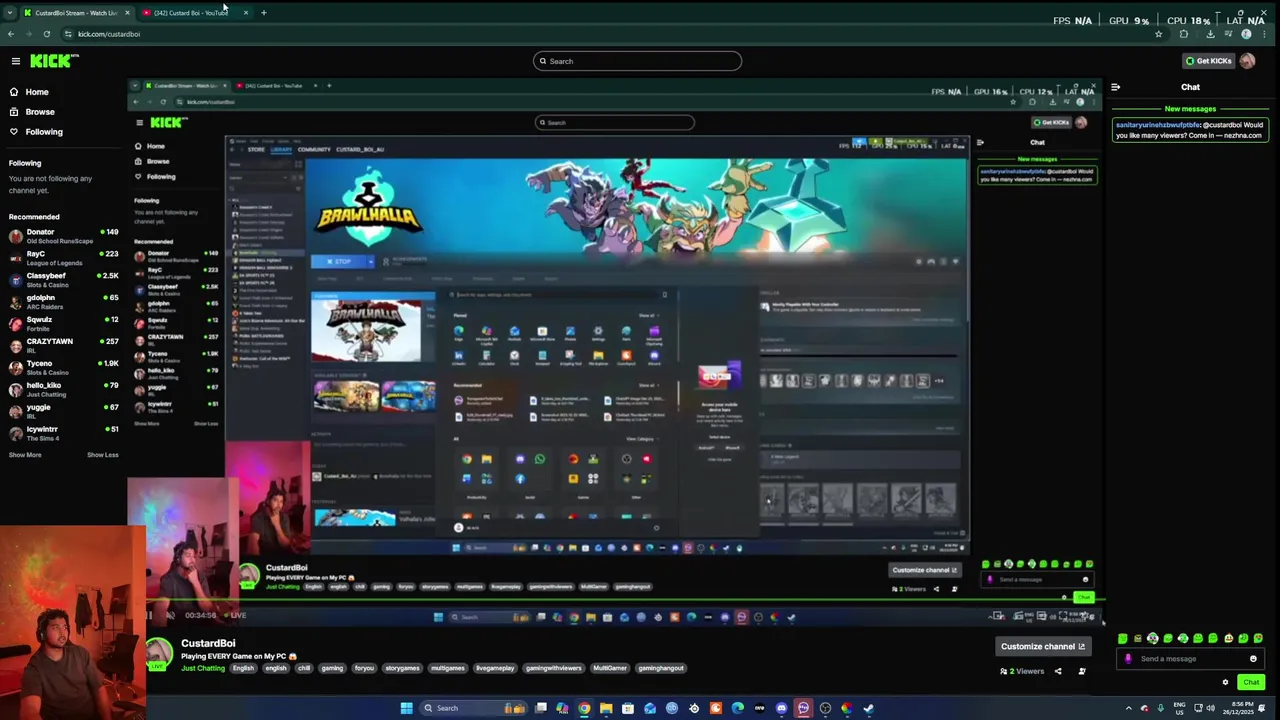
Task: Open File Explorer from the taskbar
Action: pyautogui.click(x=606, y=708)
